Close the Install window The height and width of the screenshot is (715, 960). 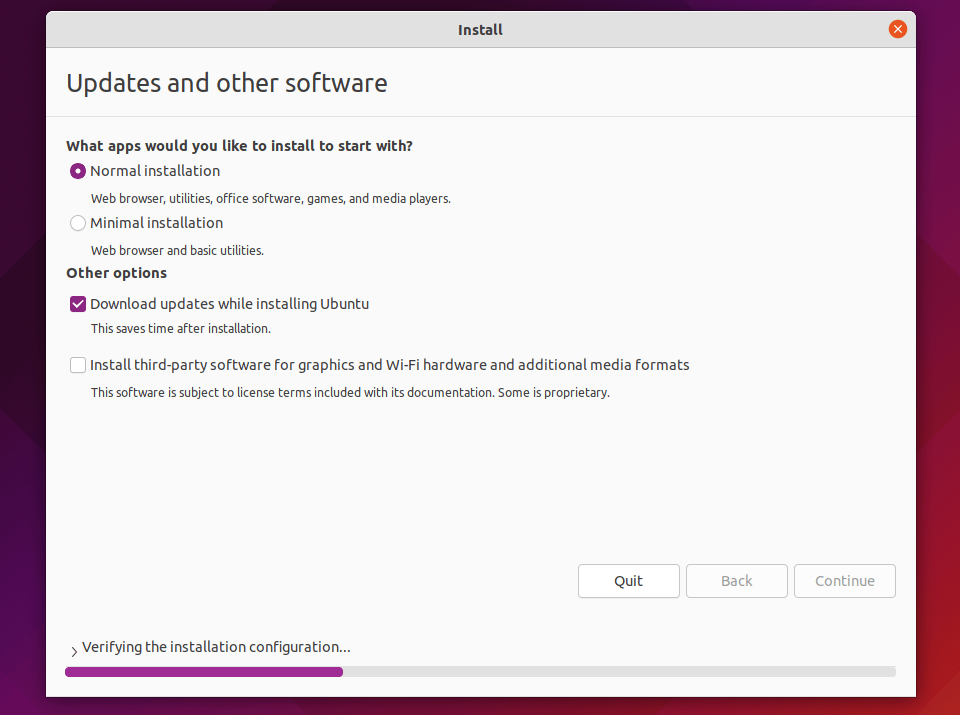(x=897, y=29)
